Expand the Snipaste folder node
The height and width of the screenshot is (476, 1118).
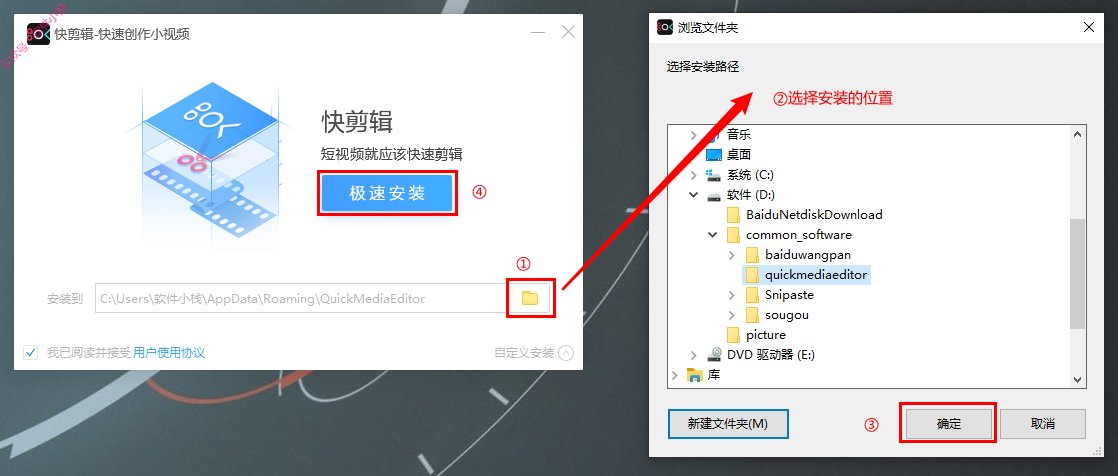coord(732,294)
